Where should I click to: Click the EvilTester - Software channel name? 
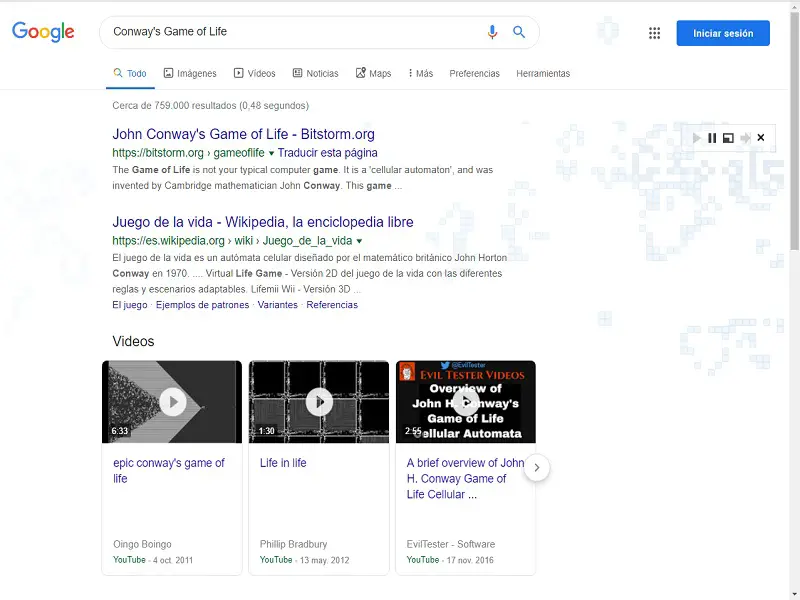(451, 544)
